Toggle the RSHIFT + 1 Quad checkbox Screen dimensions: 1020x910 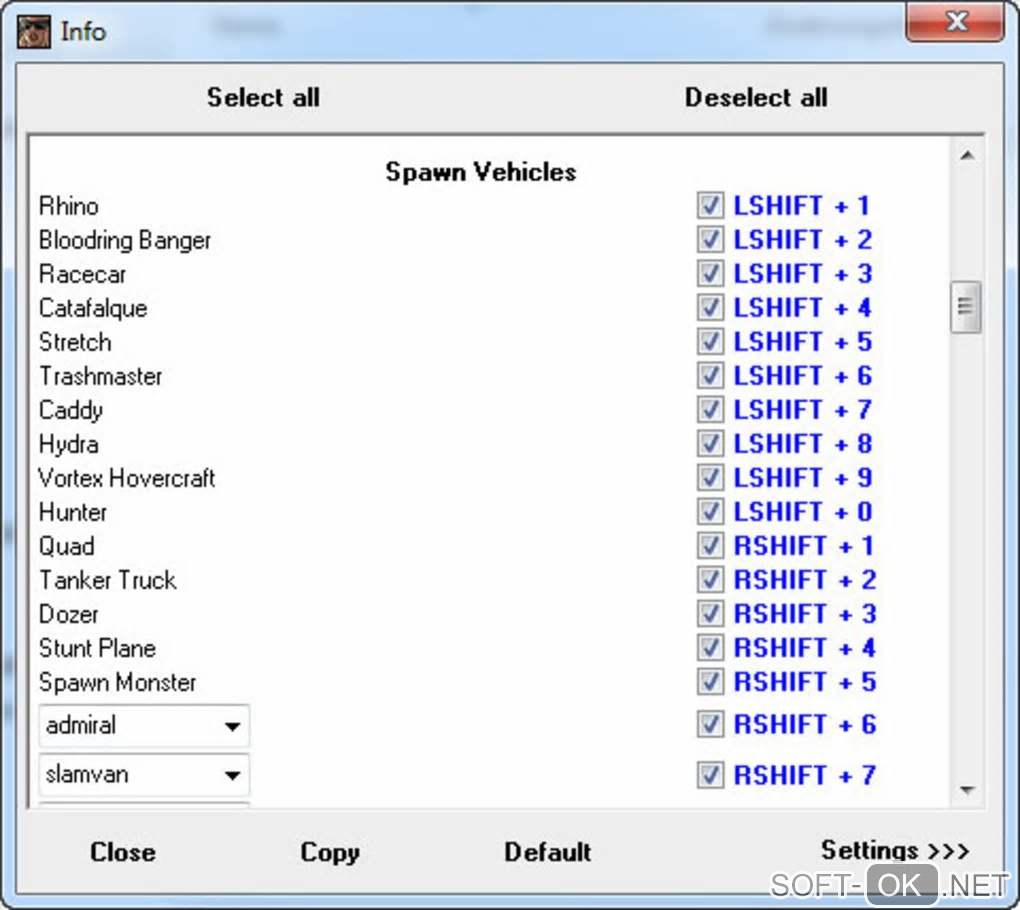(x=710, y=546)
